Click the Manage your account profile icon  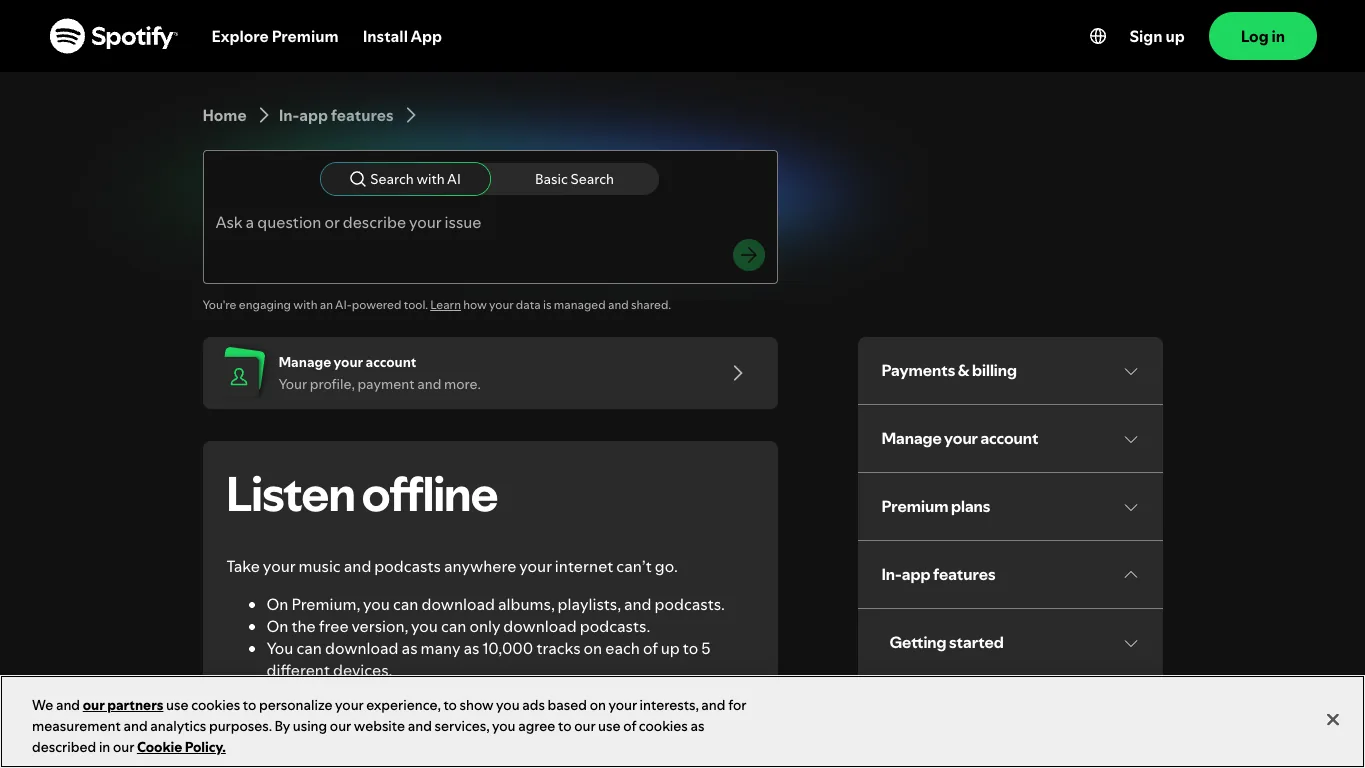243,373
